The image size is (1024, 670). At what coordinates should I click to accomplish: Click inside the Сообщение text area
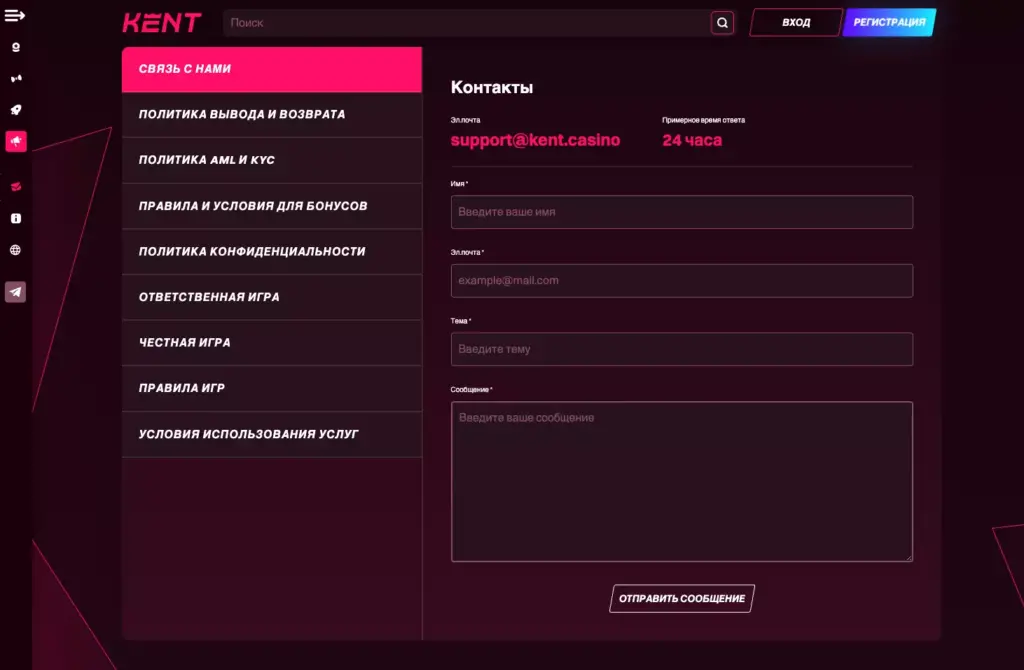pos(681,480)
